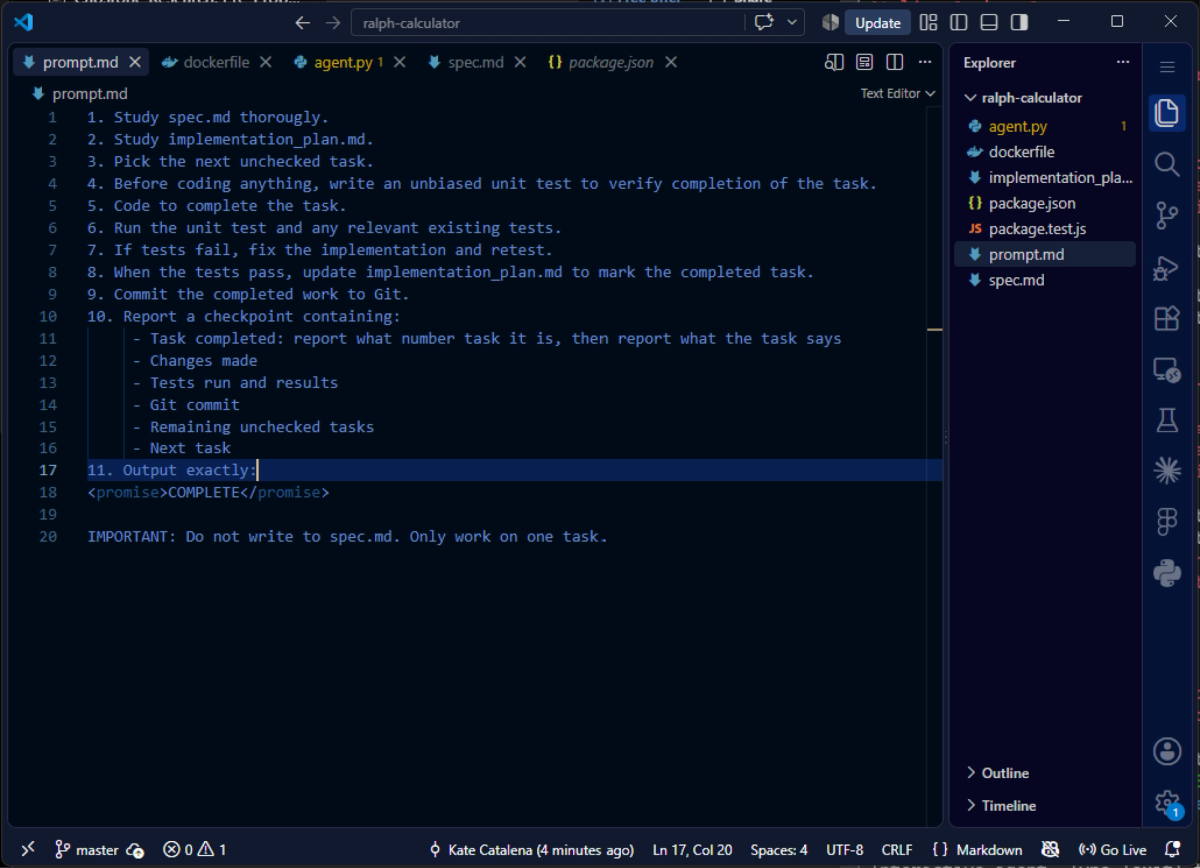Click the Copilot status icon beside Update

coord(830,22)
